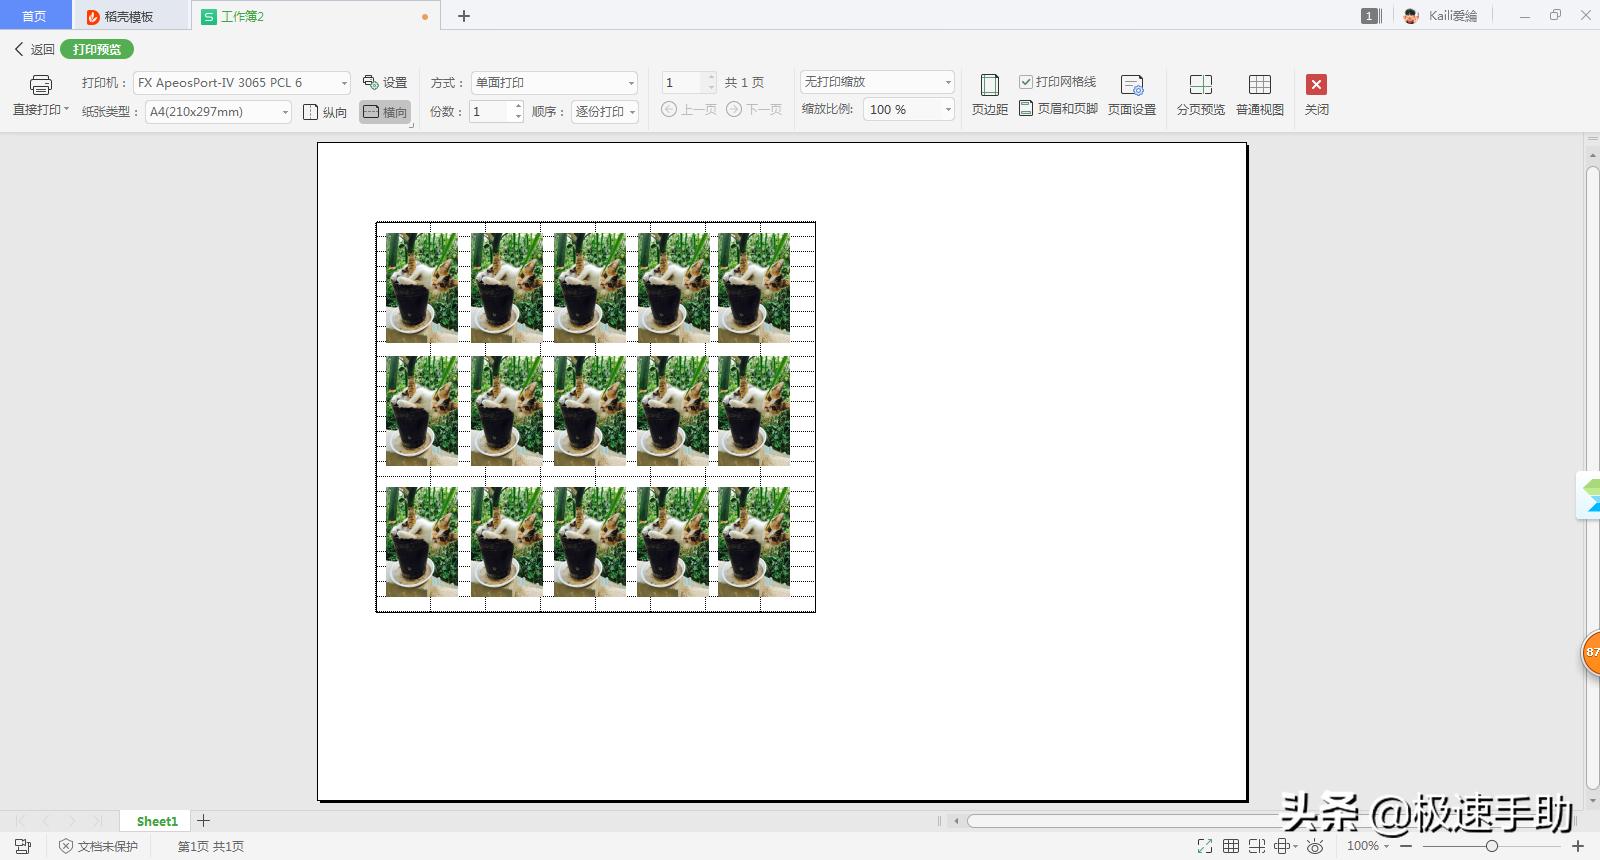Switch to page break preview (分页预览)
This screenshot has width=1600, height=860.
(1200, 95)
